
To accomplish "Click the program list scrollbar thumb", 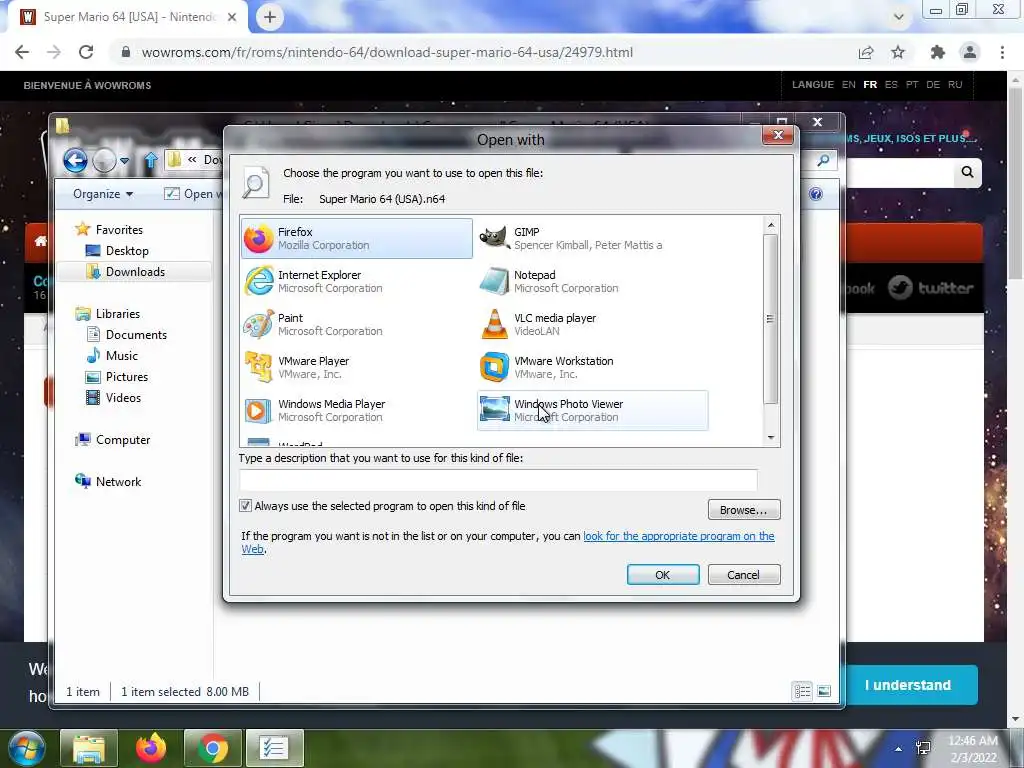I will (771, 319).
